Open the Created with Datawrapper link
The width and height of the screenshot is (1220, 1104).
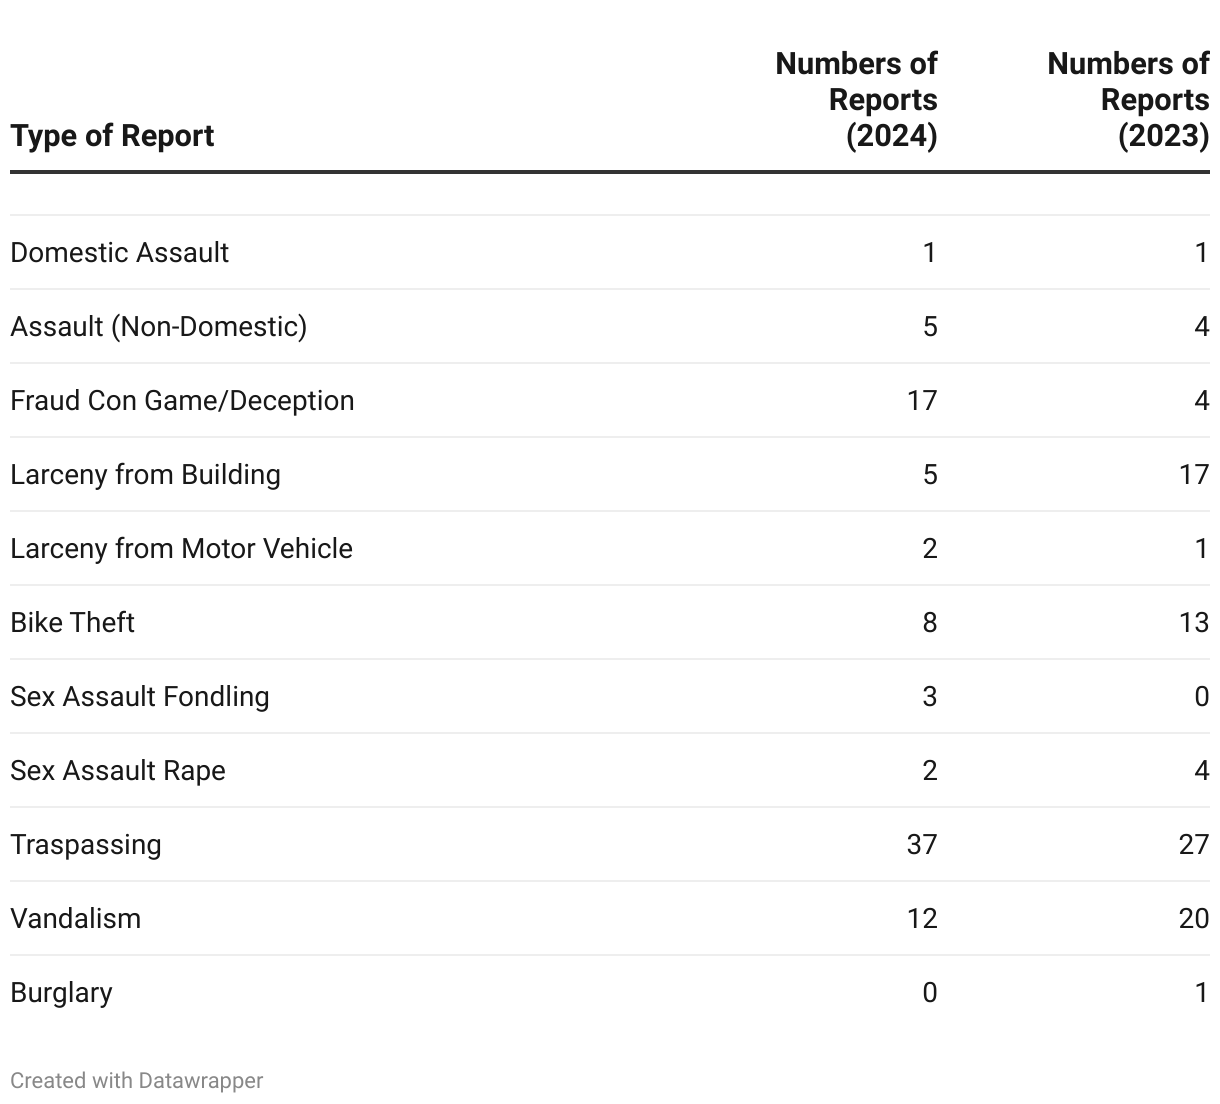point(137,1081)
